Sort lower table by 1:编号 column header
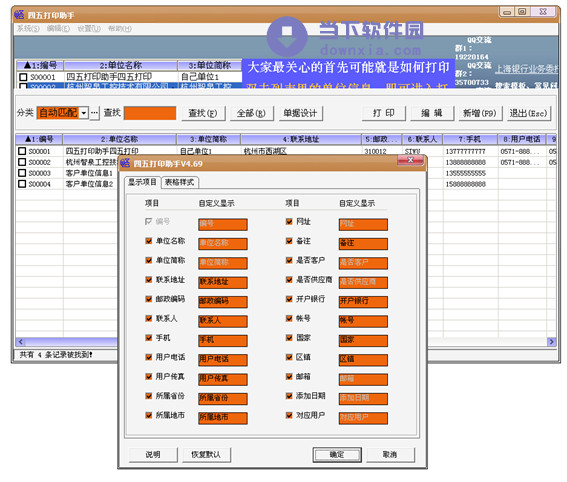 coord(39,139)
